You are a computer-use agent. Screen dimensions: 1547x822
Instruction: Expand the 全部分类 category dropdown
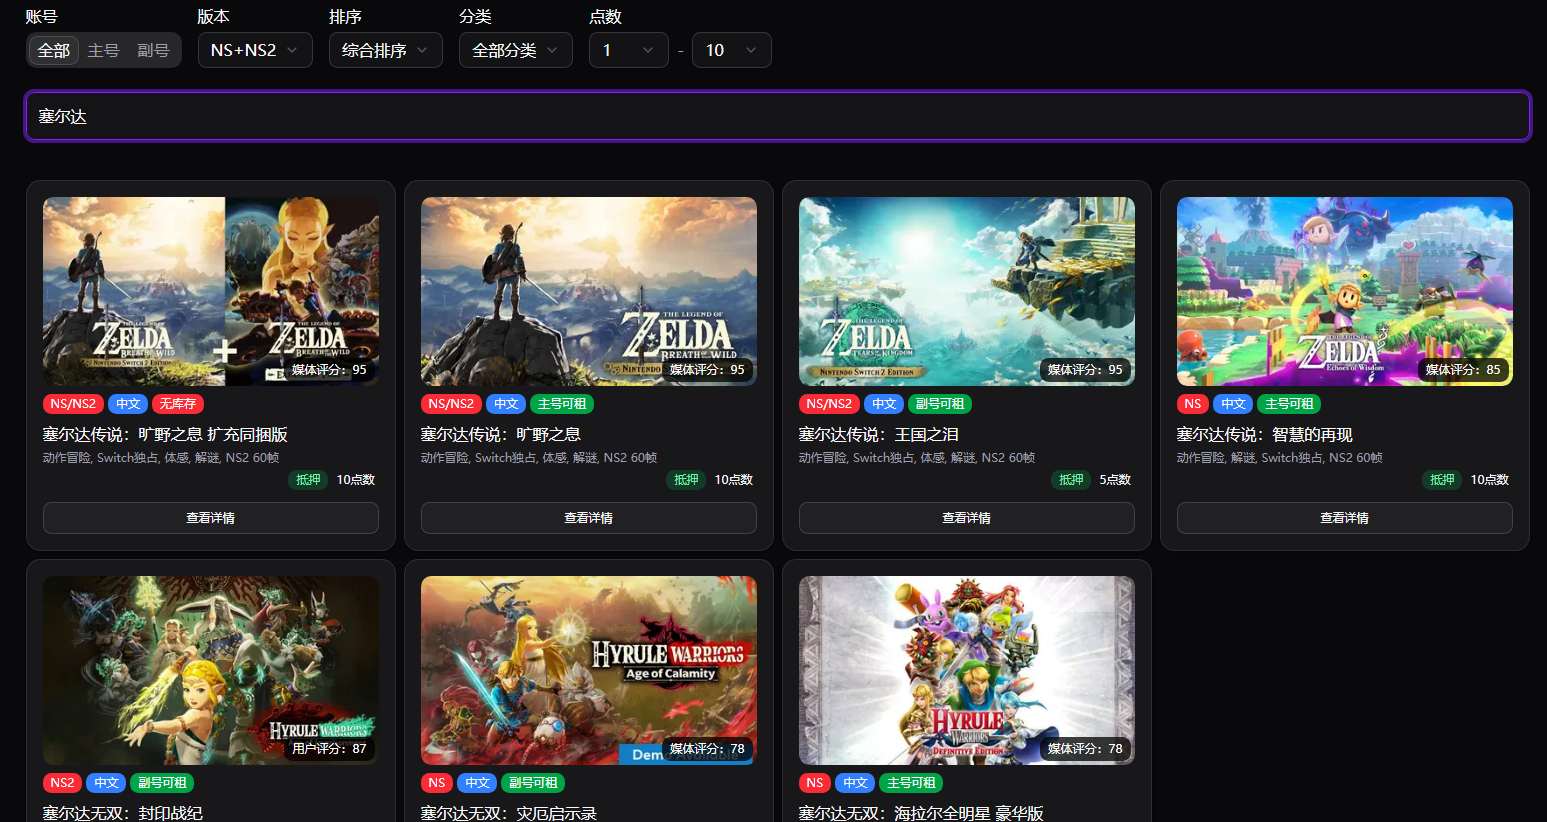tap(515, 50)
